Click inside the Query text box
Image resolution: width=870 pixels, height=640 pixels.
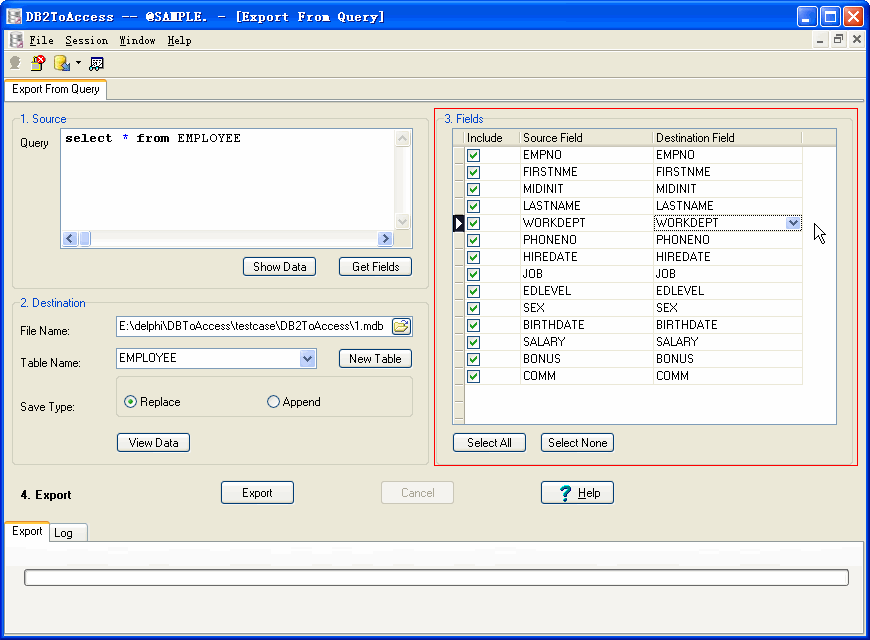coord(228,180)
